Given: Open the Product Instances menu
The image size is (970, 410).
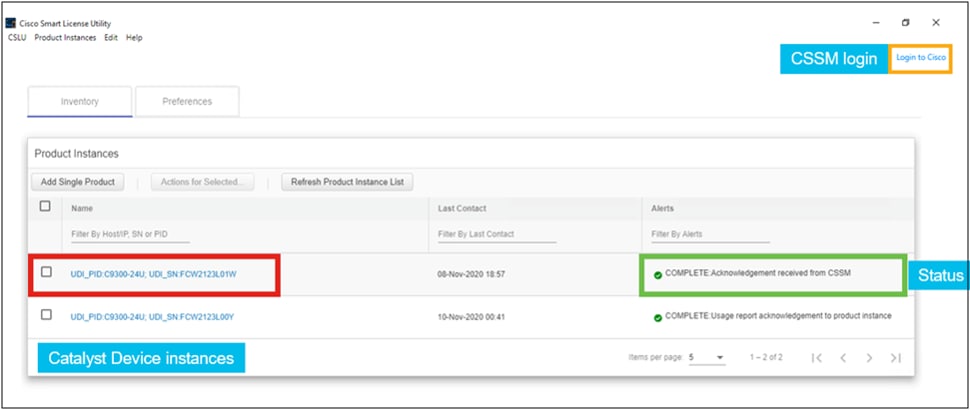Looking at the screenshot, I should tap(66, 38).
